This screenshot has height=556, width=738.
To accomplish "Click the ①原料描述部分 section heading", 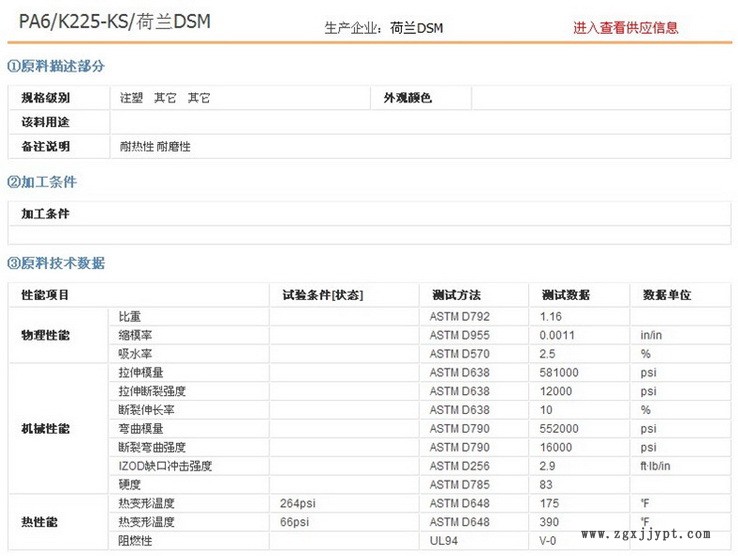I will coord(56,66).
